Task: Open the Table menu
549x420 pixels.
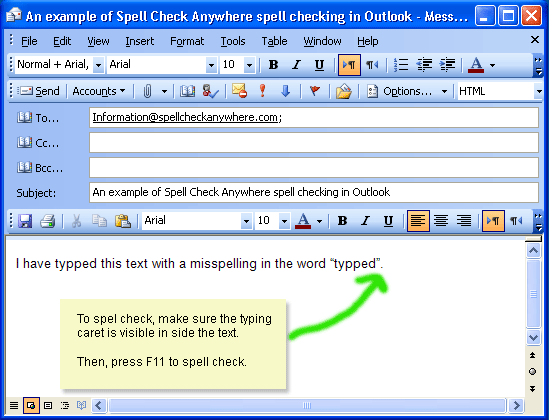Action: point(274,41)
